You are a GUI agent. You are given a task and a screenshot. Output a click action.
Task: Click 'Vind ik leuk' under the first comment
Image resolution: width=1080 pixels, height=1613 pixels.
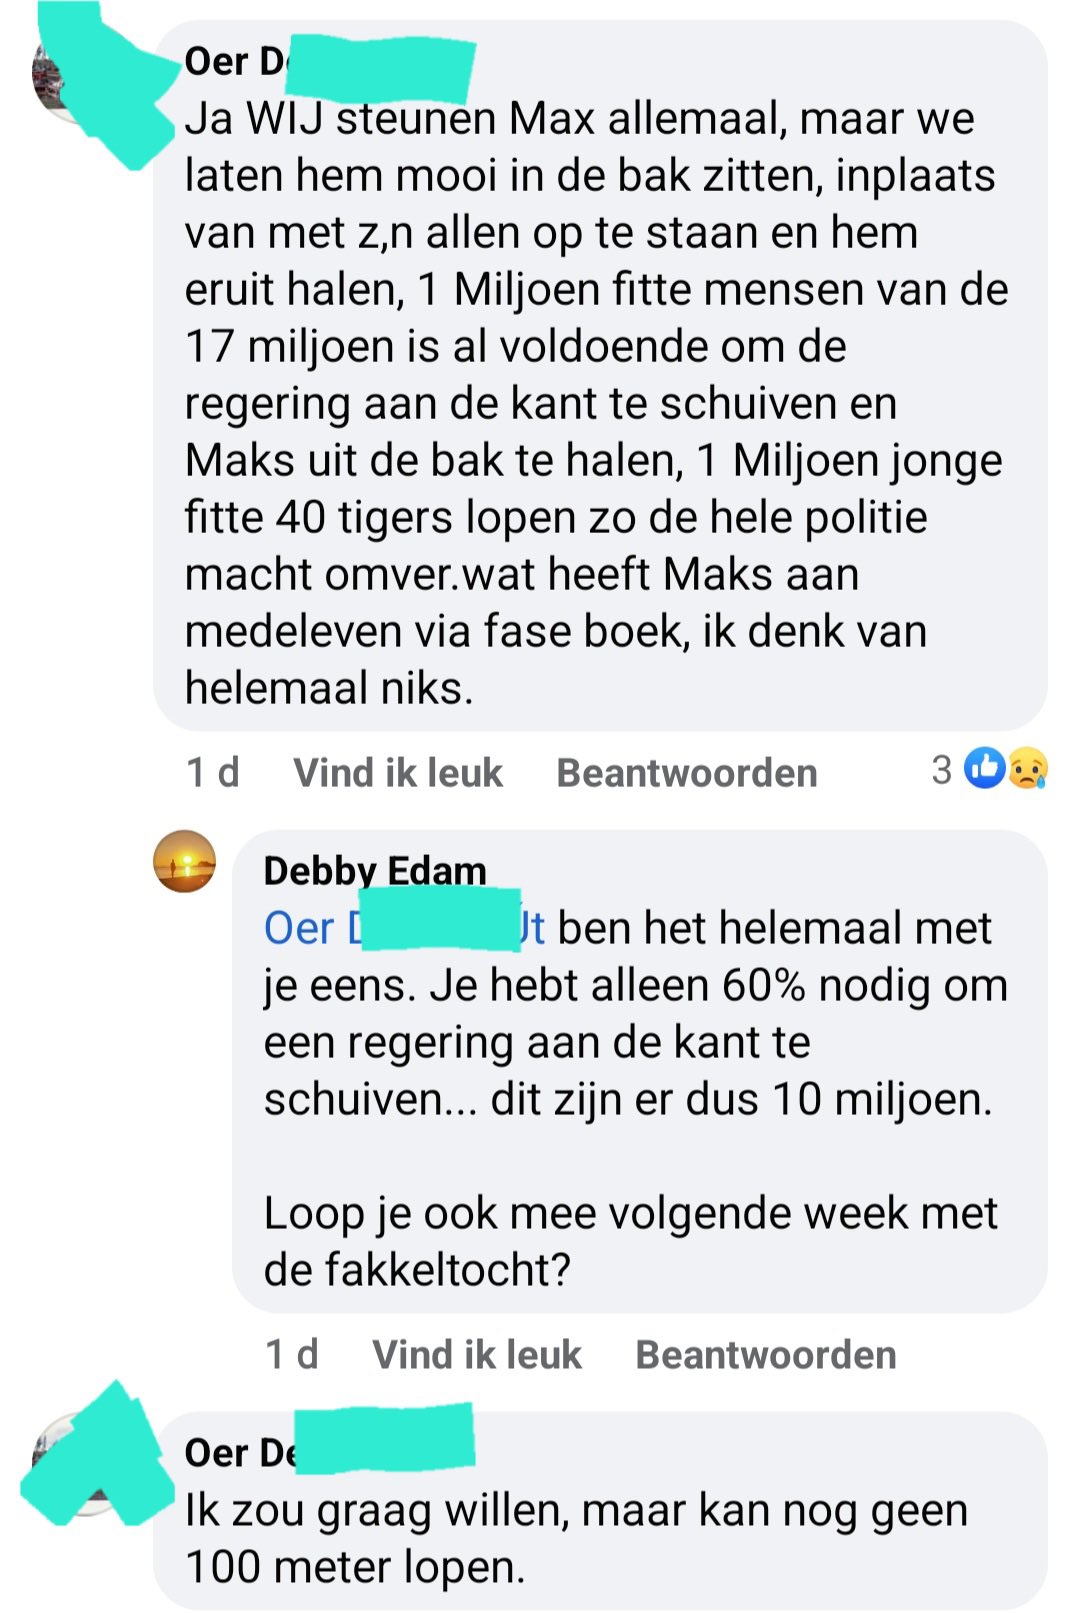(x=397, y=772)
